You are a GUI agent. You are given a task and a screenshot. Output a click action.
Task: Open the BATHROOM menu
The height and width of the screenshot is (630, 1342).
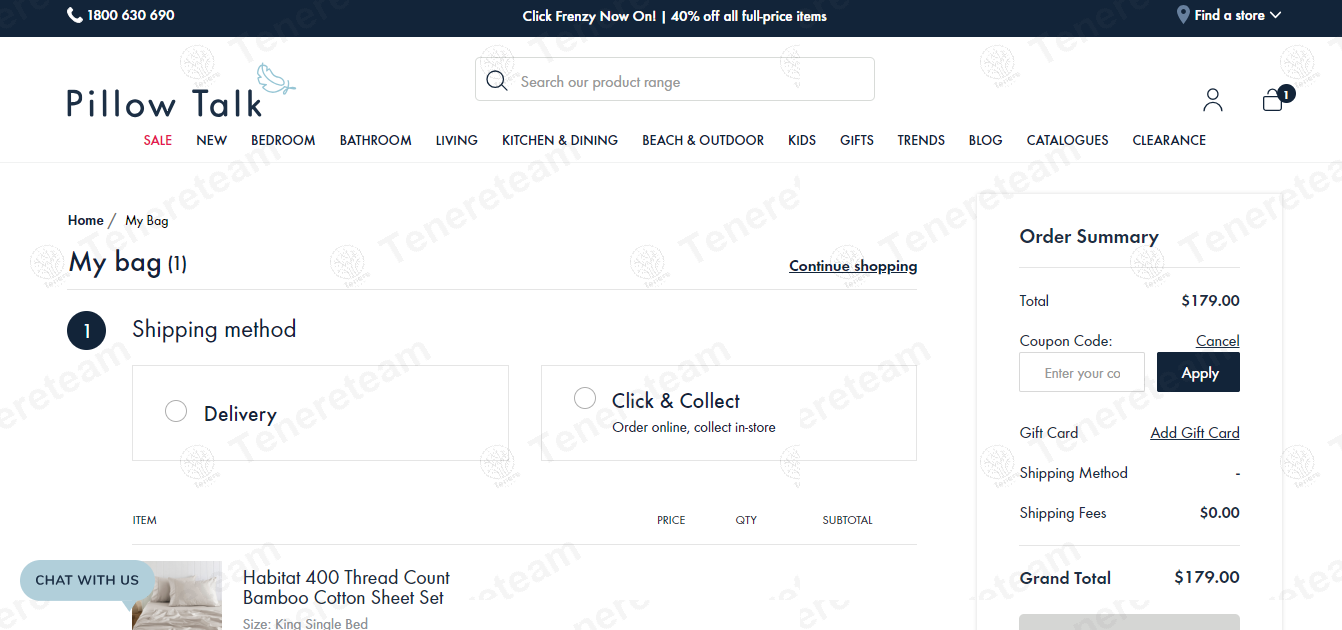click(376, 140)
